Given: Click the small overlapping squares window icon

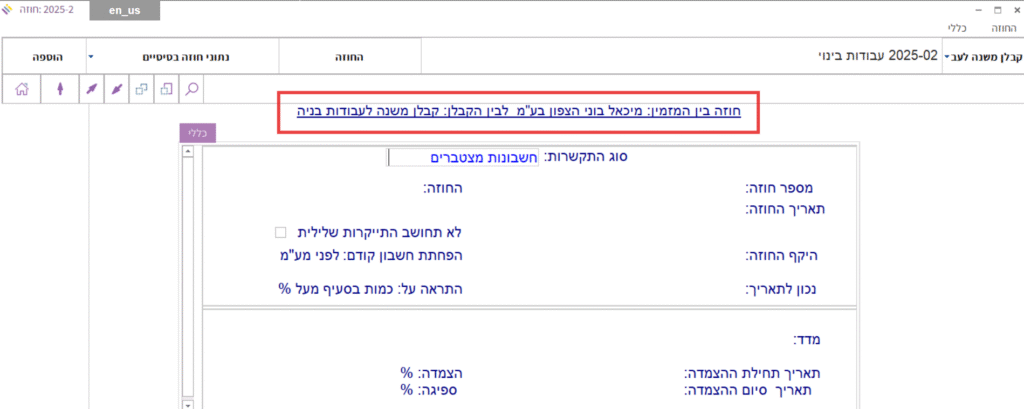Looking at the screenshot, I should [141, 89].
